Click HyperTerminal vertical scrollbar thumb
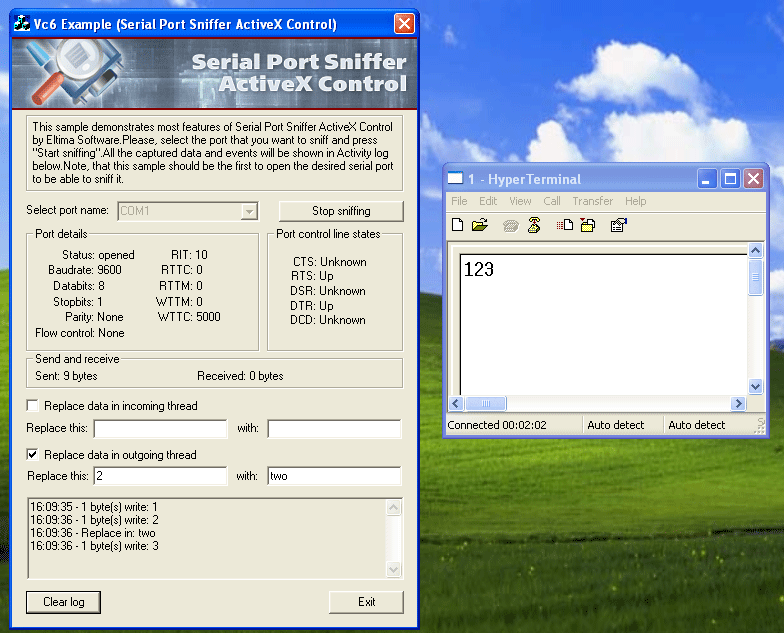This screenshot has width=784, height=633. coord(756,277)
